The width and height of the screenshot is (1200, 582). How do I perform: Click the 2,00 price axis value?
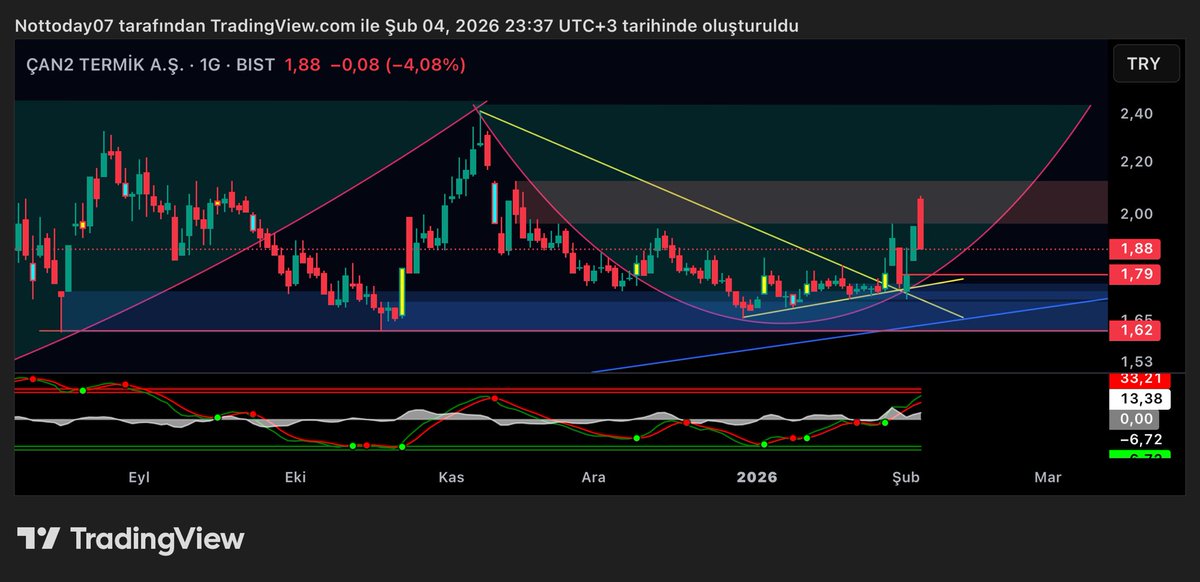[x=1136, y=214]
